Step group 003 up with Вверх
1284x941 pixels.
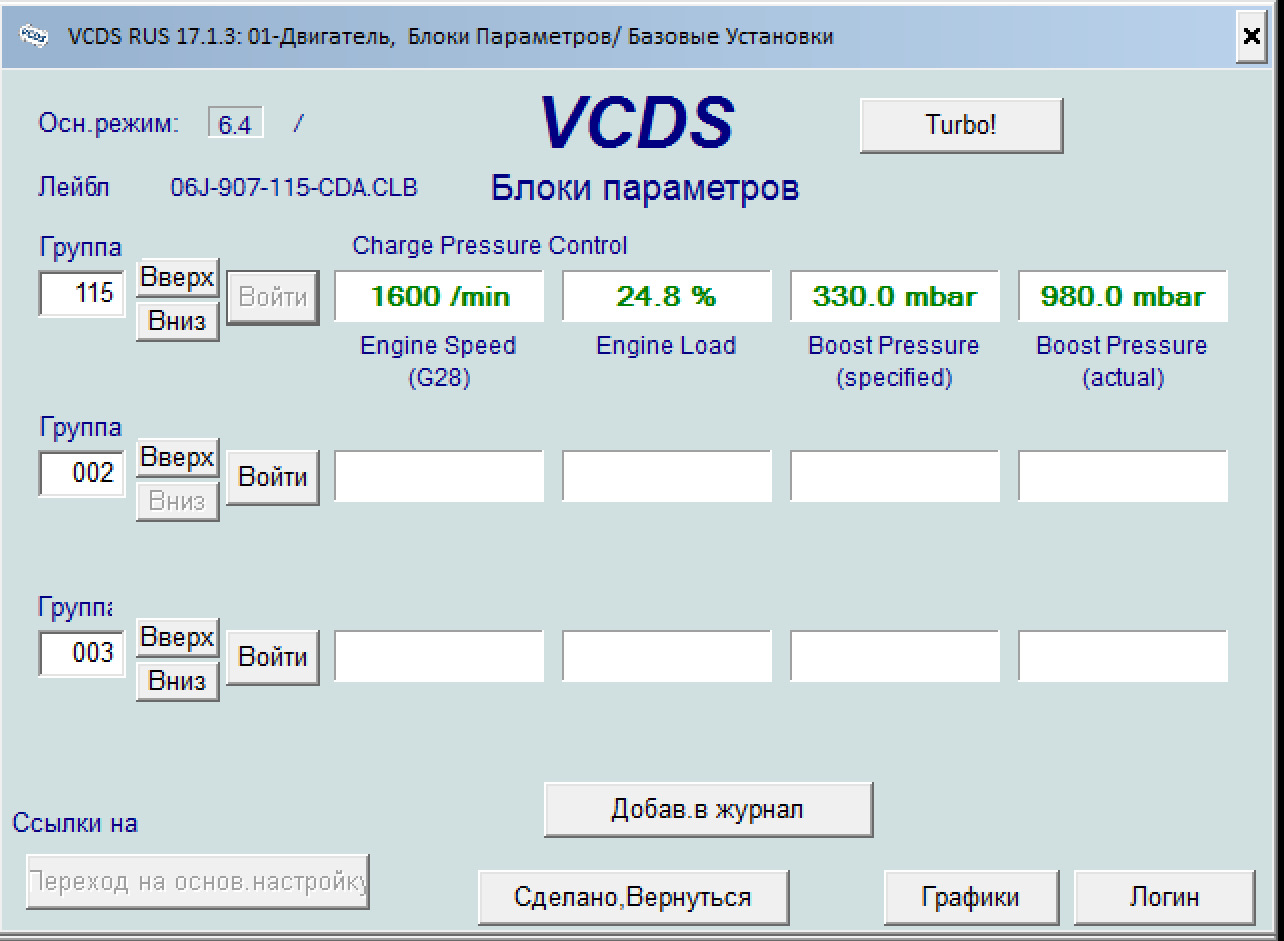(x=177, y=638)
